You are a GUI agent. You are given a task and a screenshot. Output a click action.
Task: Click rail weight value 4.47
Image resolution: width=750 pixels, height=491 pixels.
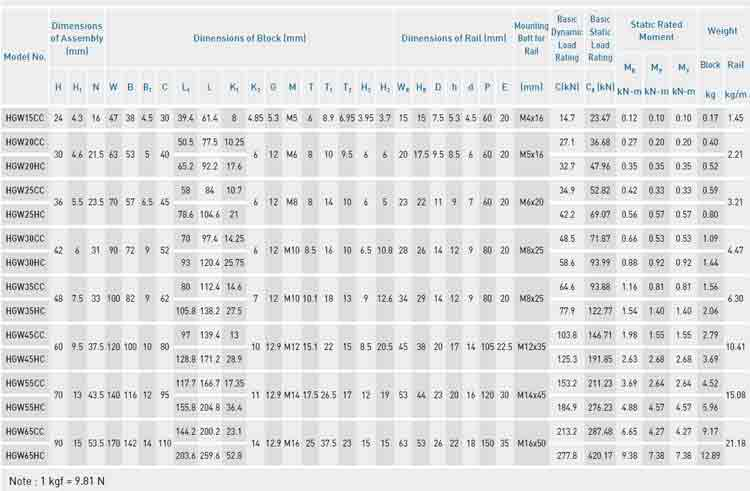tap(736, 251)
